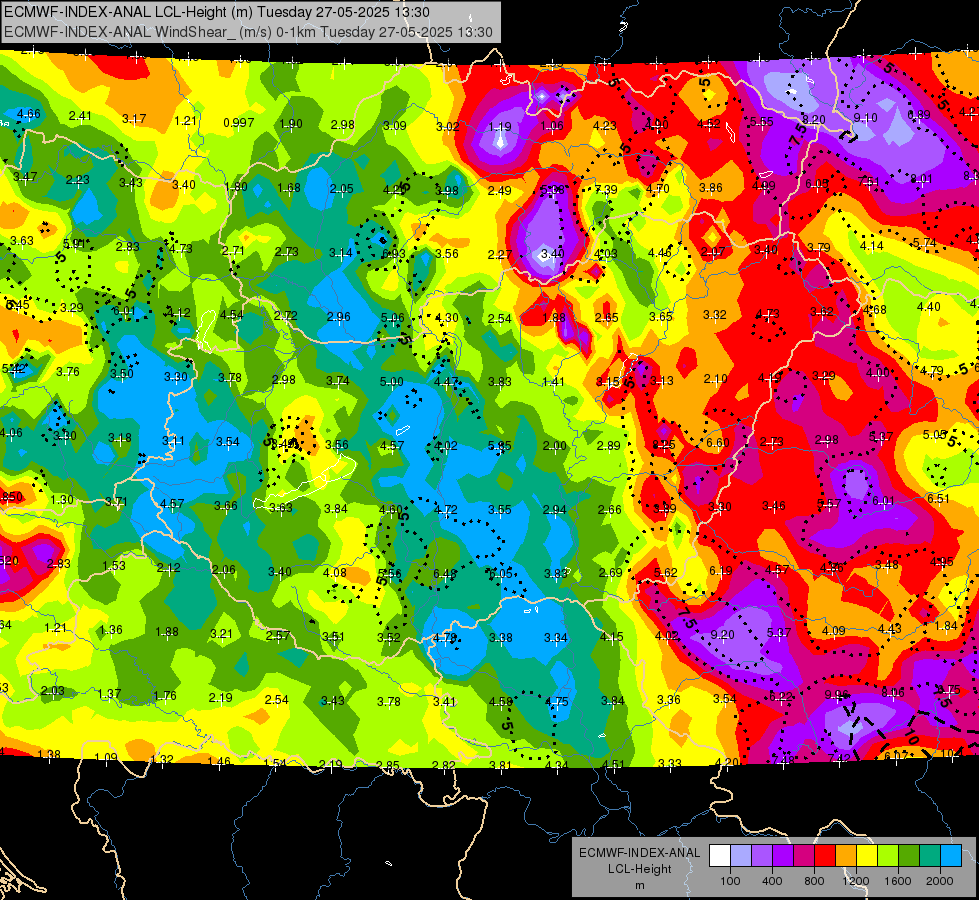
Task: Click the shear value 8.20
Action: pyautogui.click(x=814, y=119)
